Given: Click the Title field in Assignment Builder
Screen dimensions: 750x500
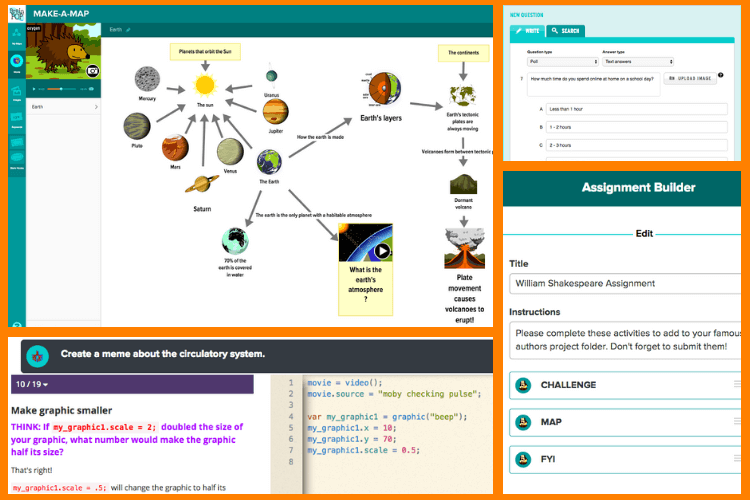Looking at the screenshot, I should point(625,283).
